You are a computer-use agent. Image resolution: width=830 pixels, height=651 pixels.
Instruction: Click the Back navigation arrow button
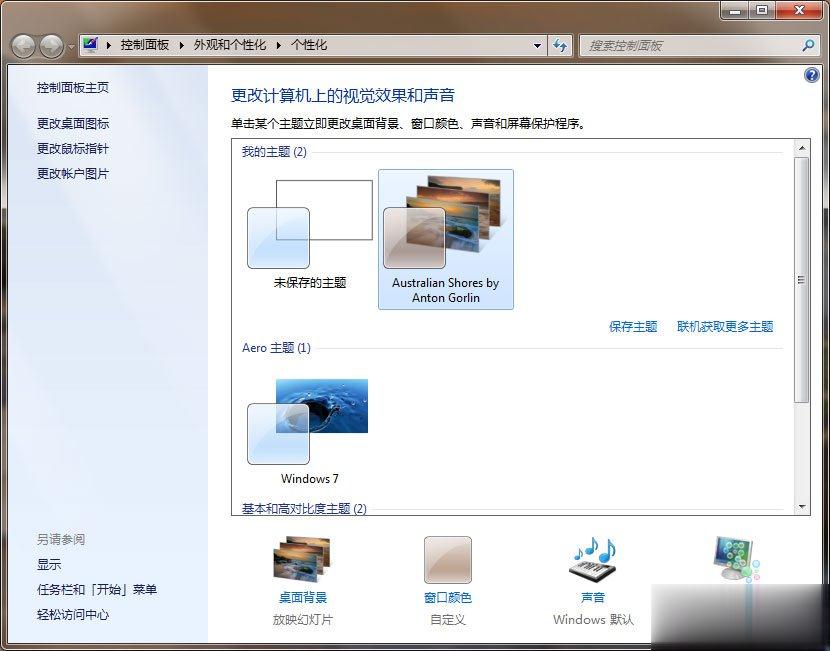[x=23, y=46]
